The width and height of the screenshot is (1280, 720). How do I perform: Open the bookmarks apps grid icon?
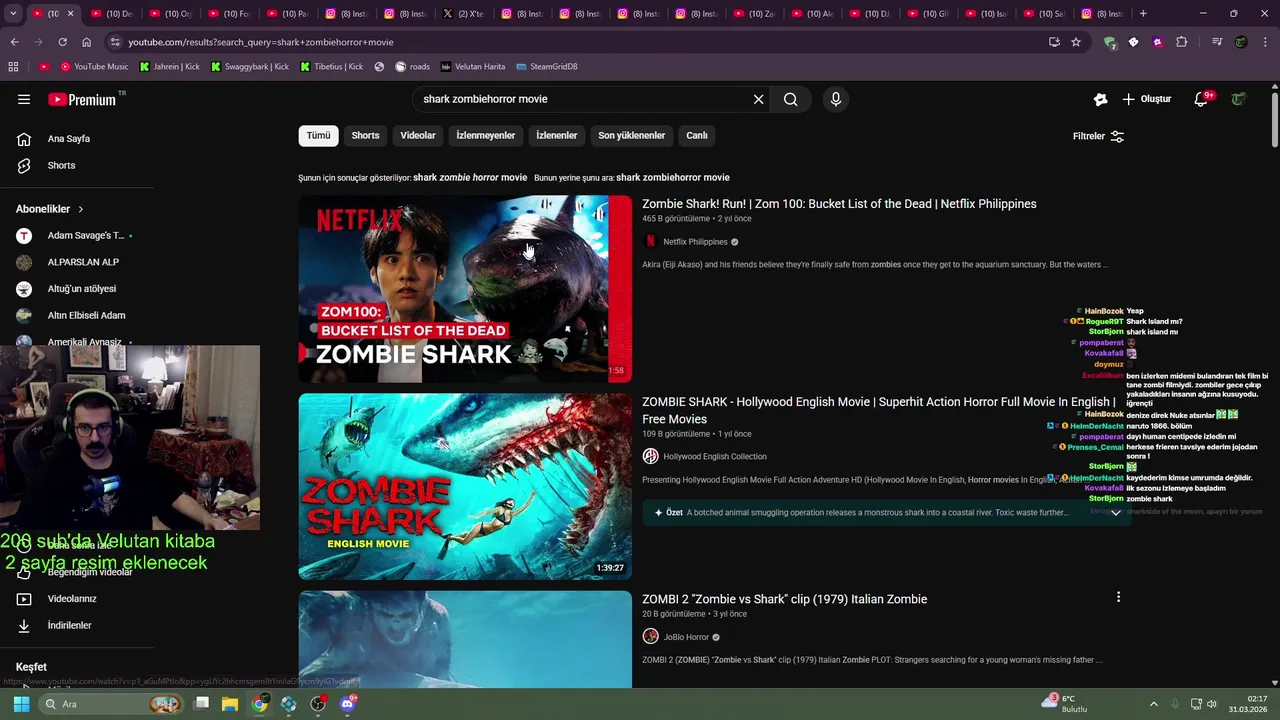[13, 67]
